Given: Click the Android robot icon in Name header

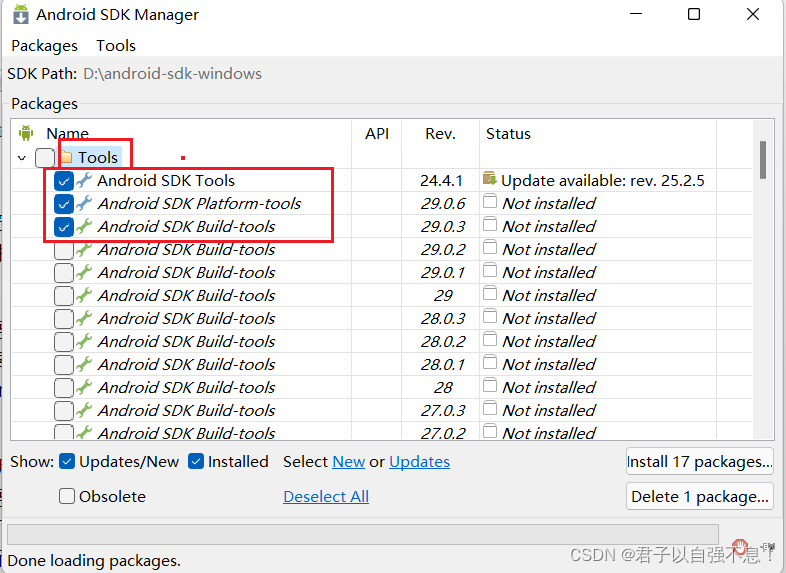Looking at the screenshot, I should coord(26,133).
